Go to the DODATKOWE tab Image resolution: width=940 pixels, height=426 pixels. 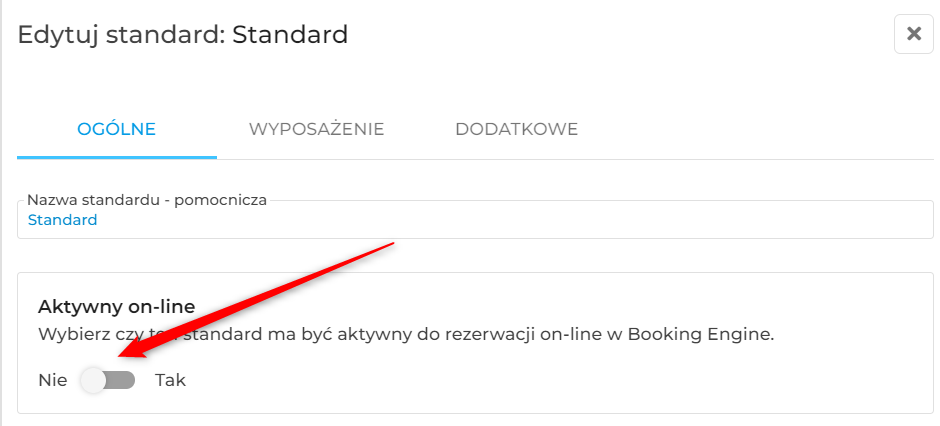pyautogui.click(x=516, y=129)
